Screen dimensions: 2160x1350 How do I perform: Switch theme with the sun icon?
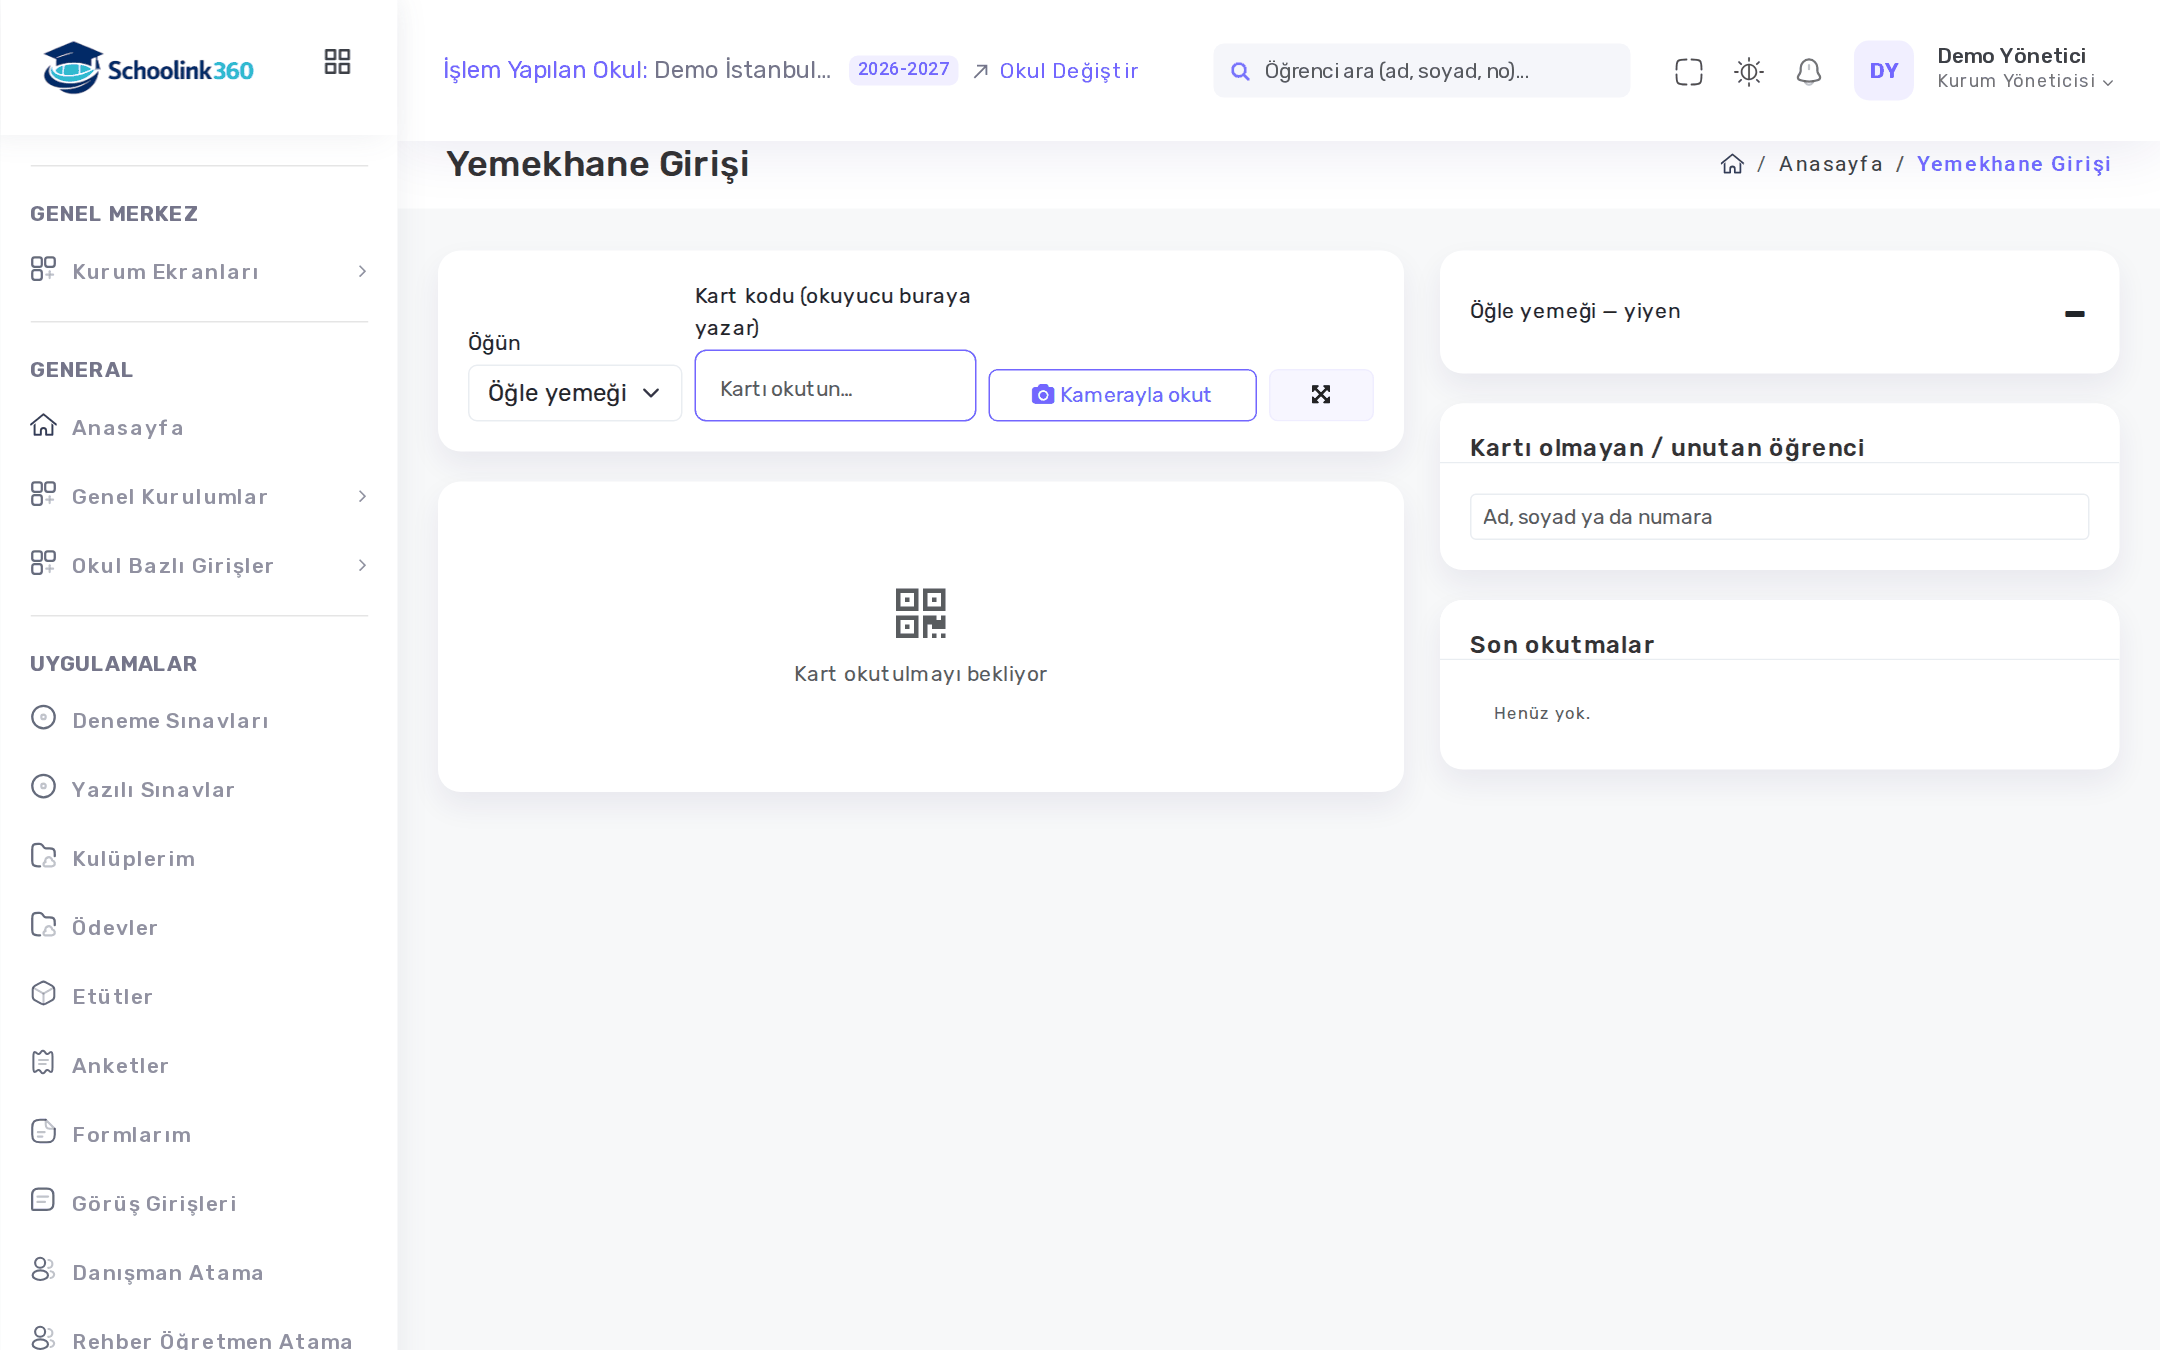tap(1748, 71)
